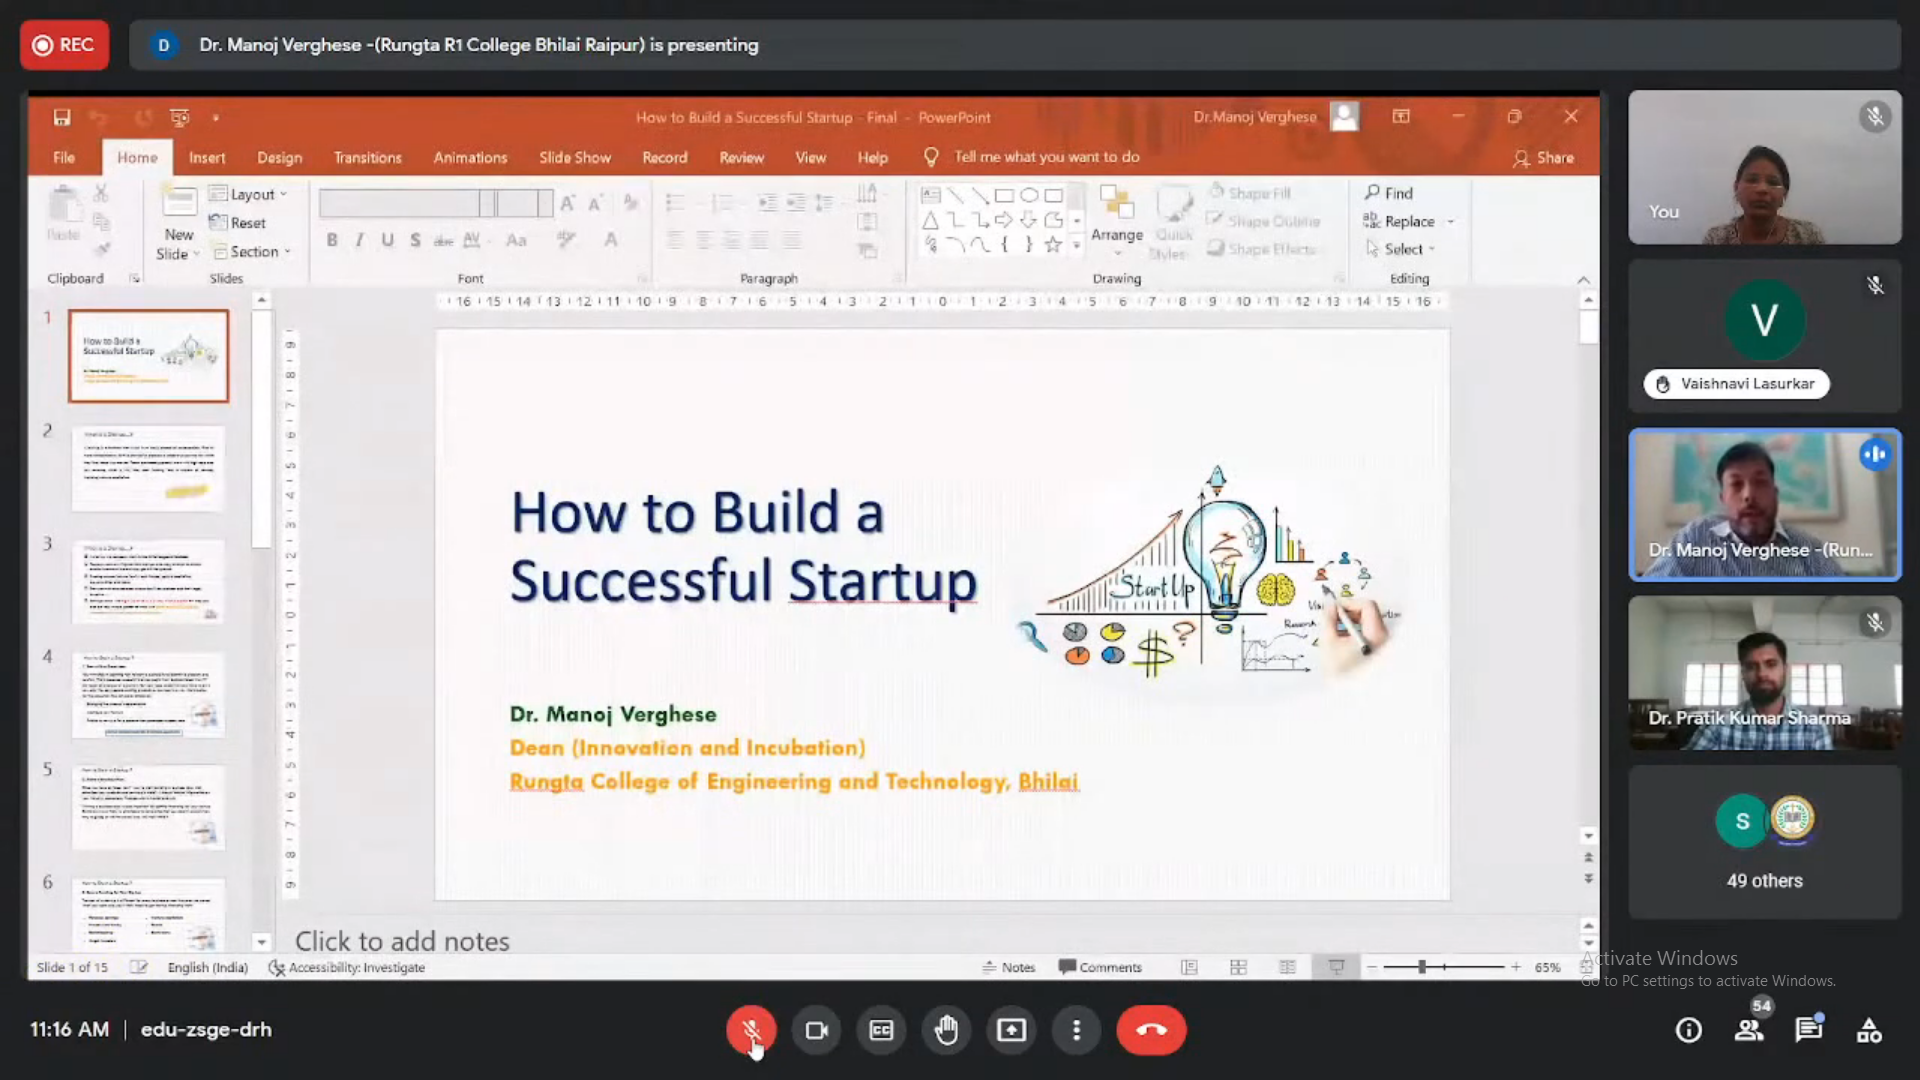Toggle the microphone mute button
Image resolution: width=1920 pixels, height=1080 pixels.
[751, 1030]
